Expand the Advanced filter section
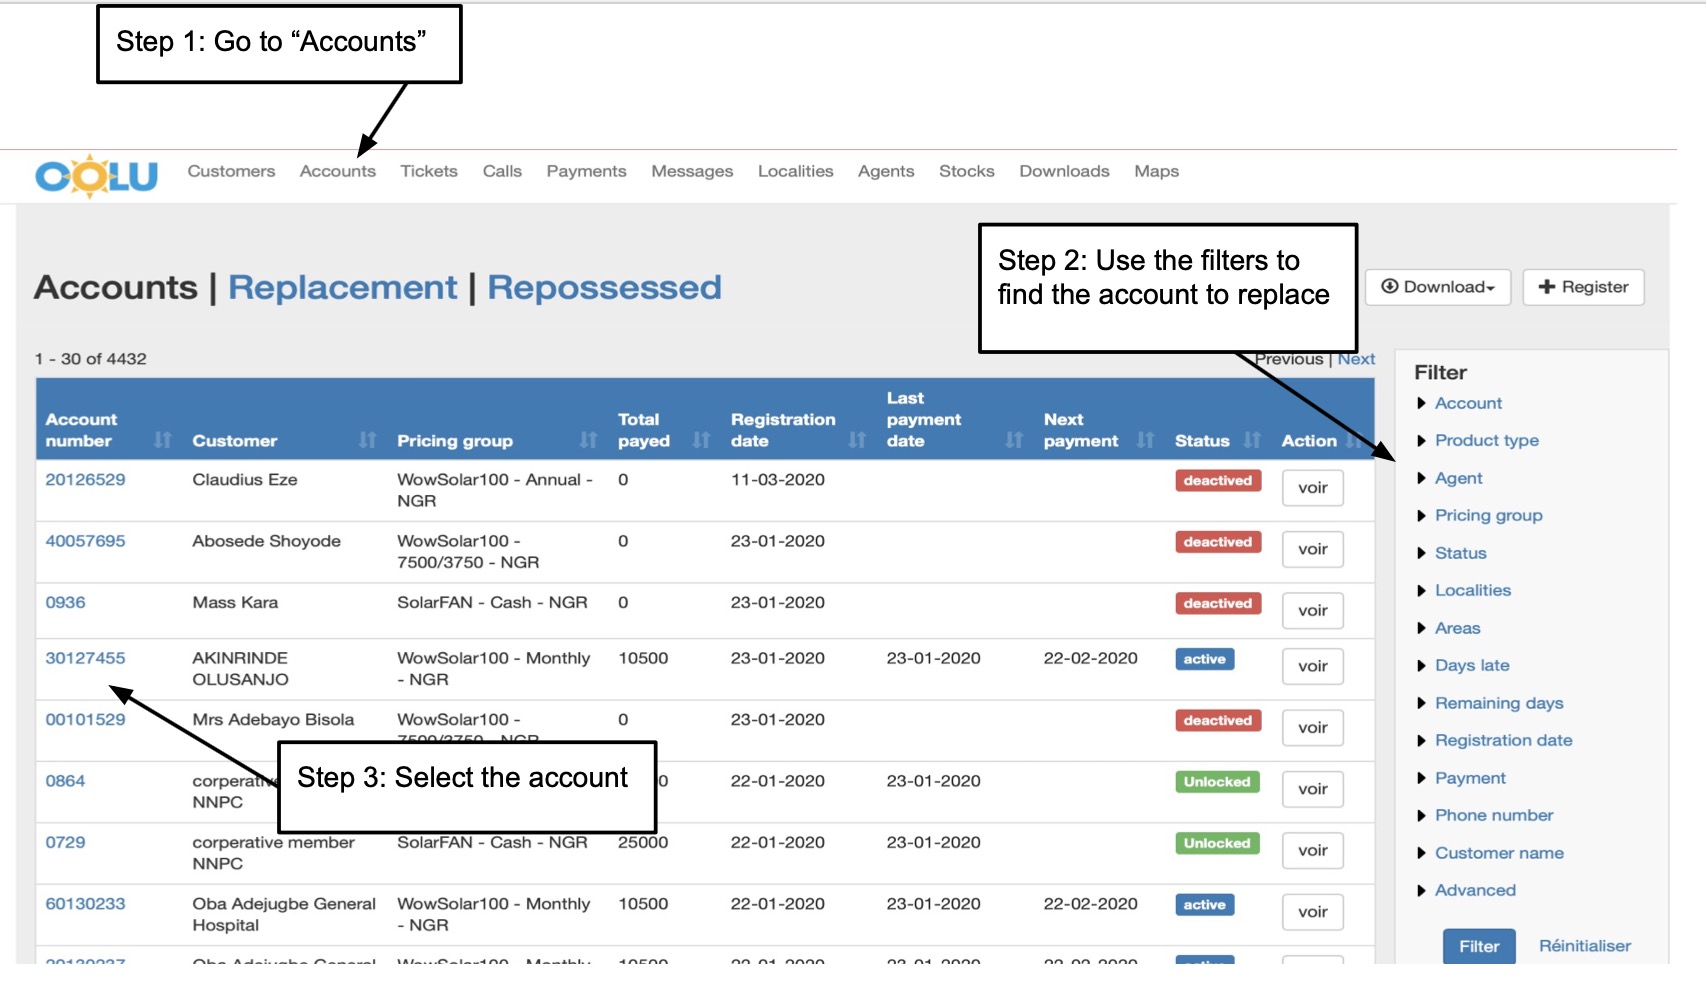Image resolution: width=1706 pixels, height=1006 pixels. 1474,890
